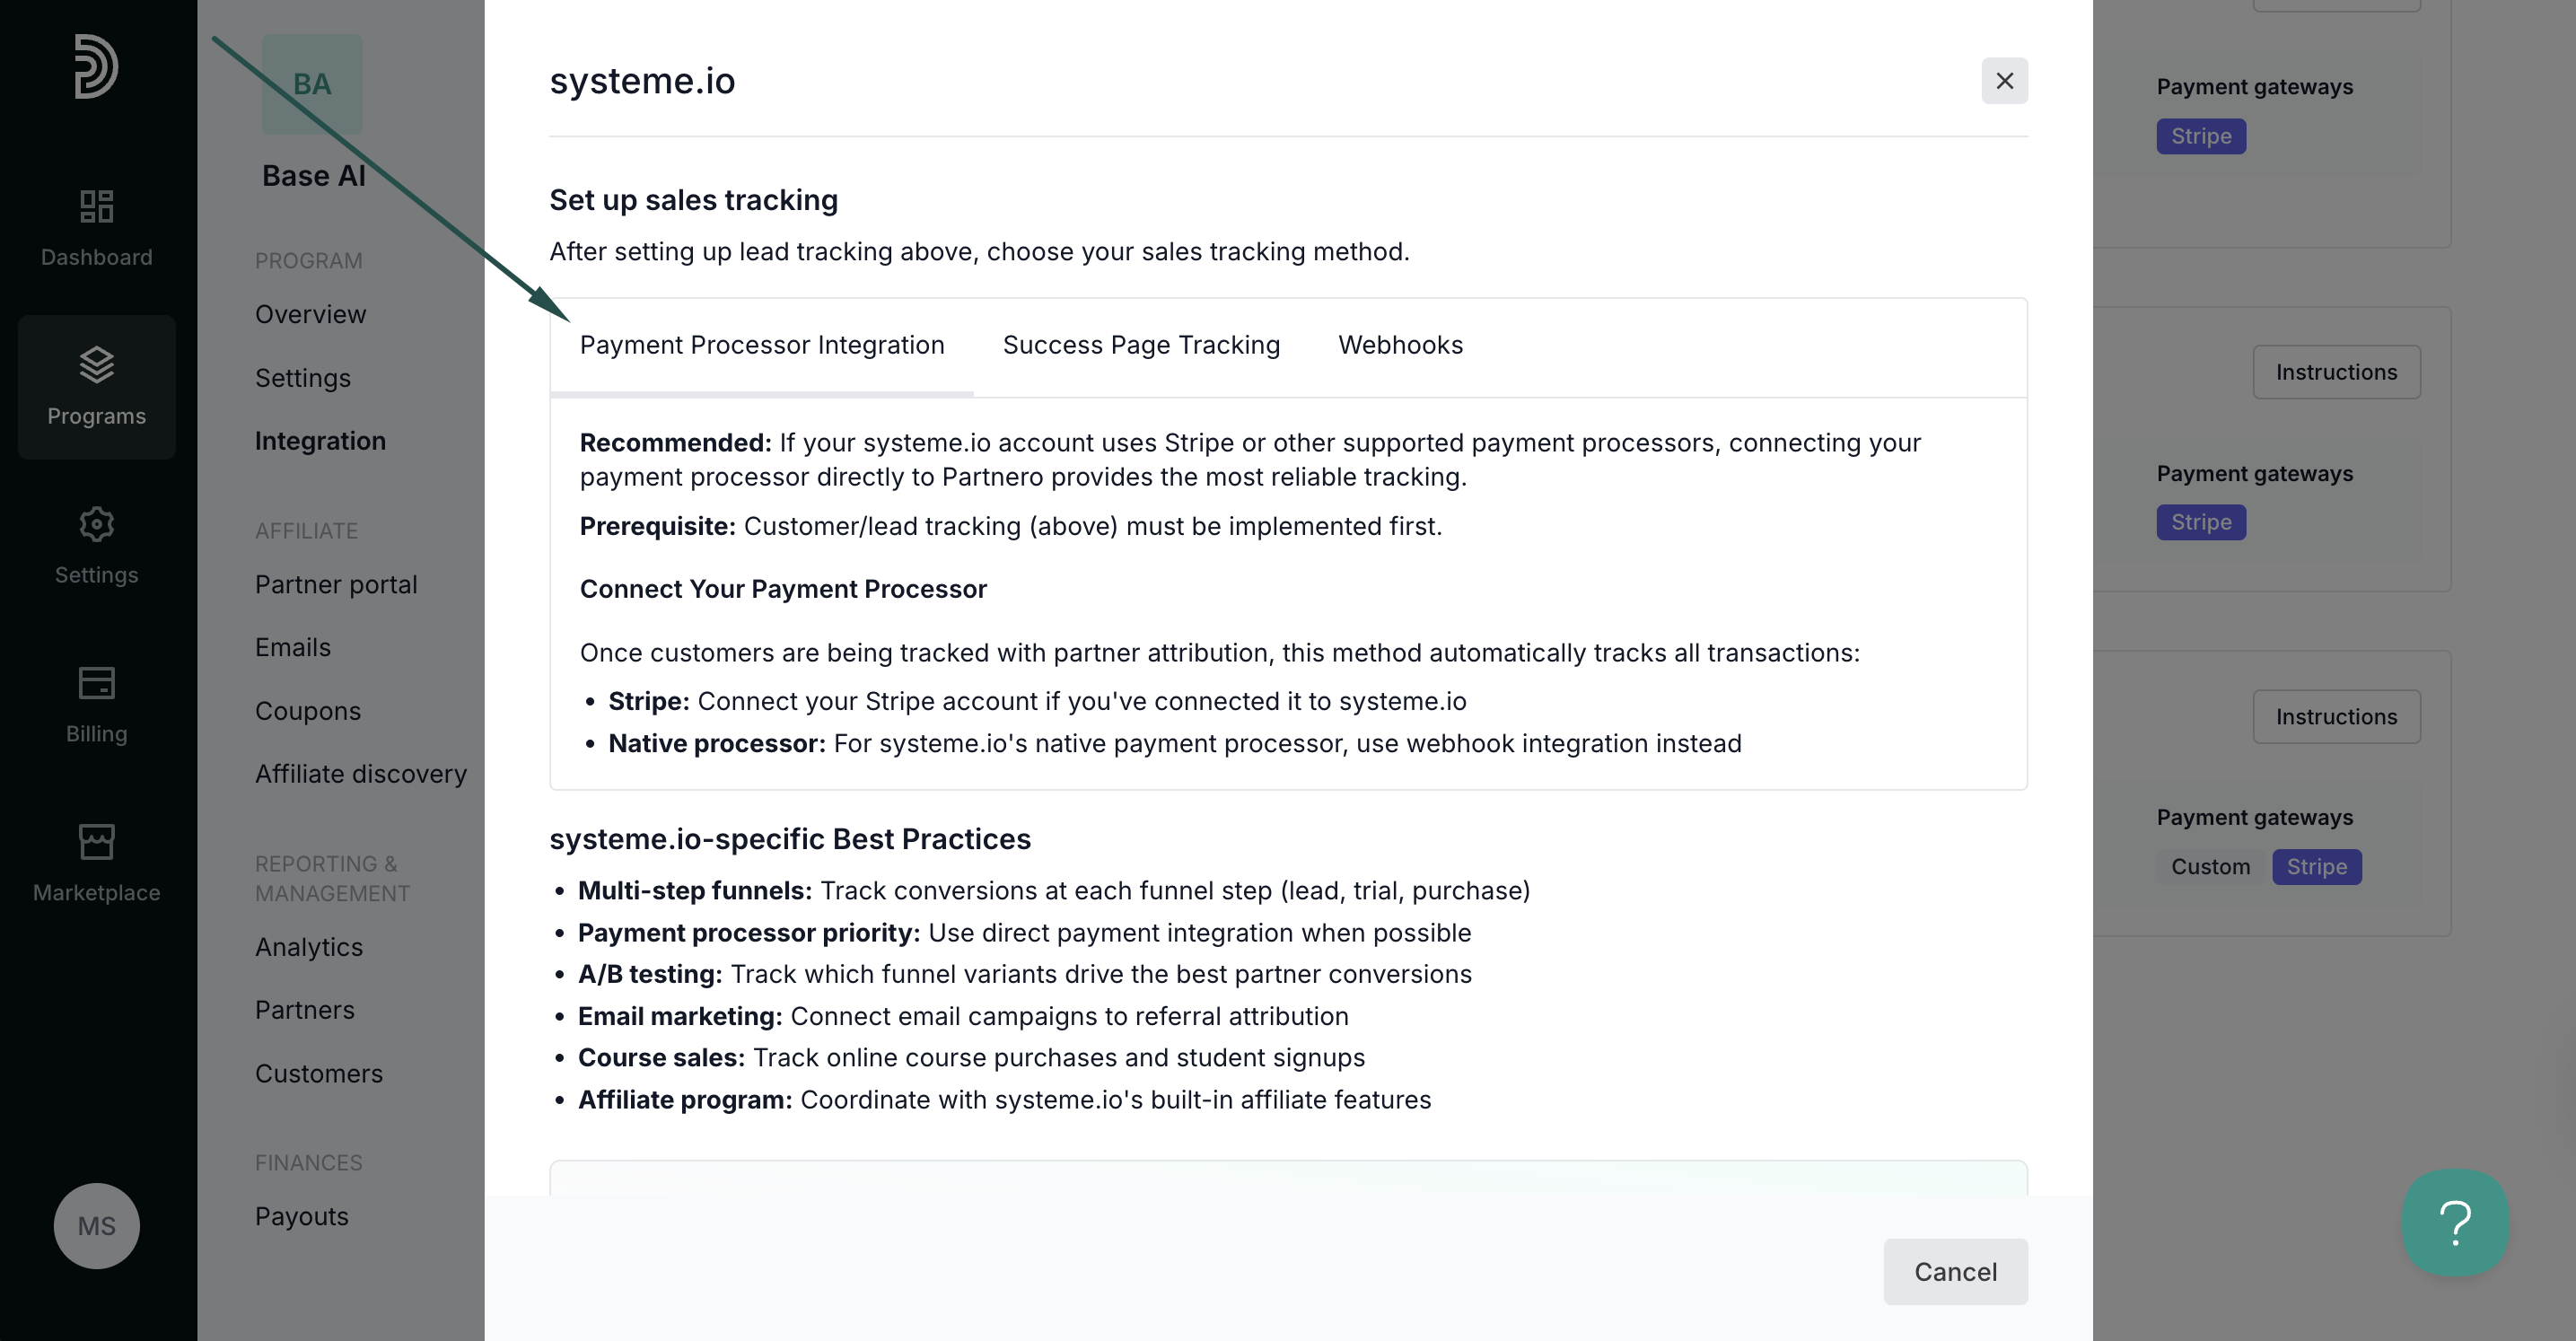
Task: Open the Settings gear icon
Action: coord(96,524)
